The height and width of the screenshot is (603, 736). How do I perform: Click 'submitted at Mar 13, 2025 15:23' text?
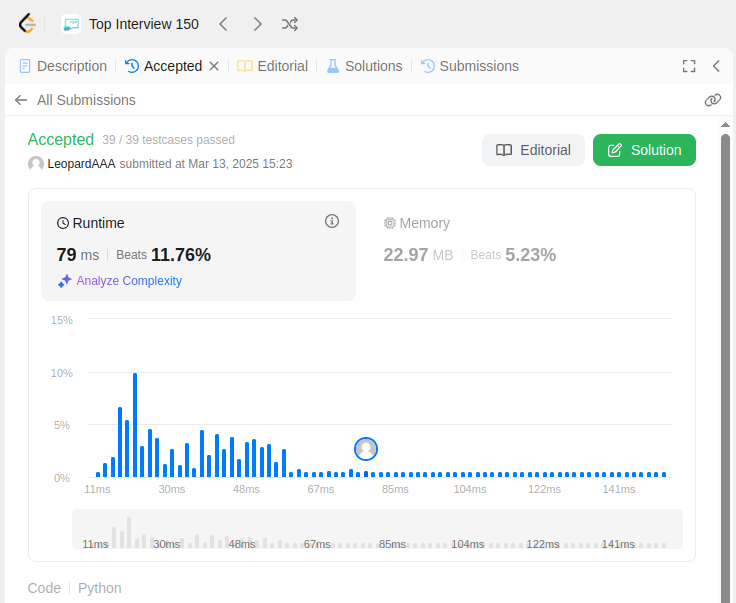206,164
